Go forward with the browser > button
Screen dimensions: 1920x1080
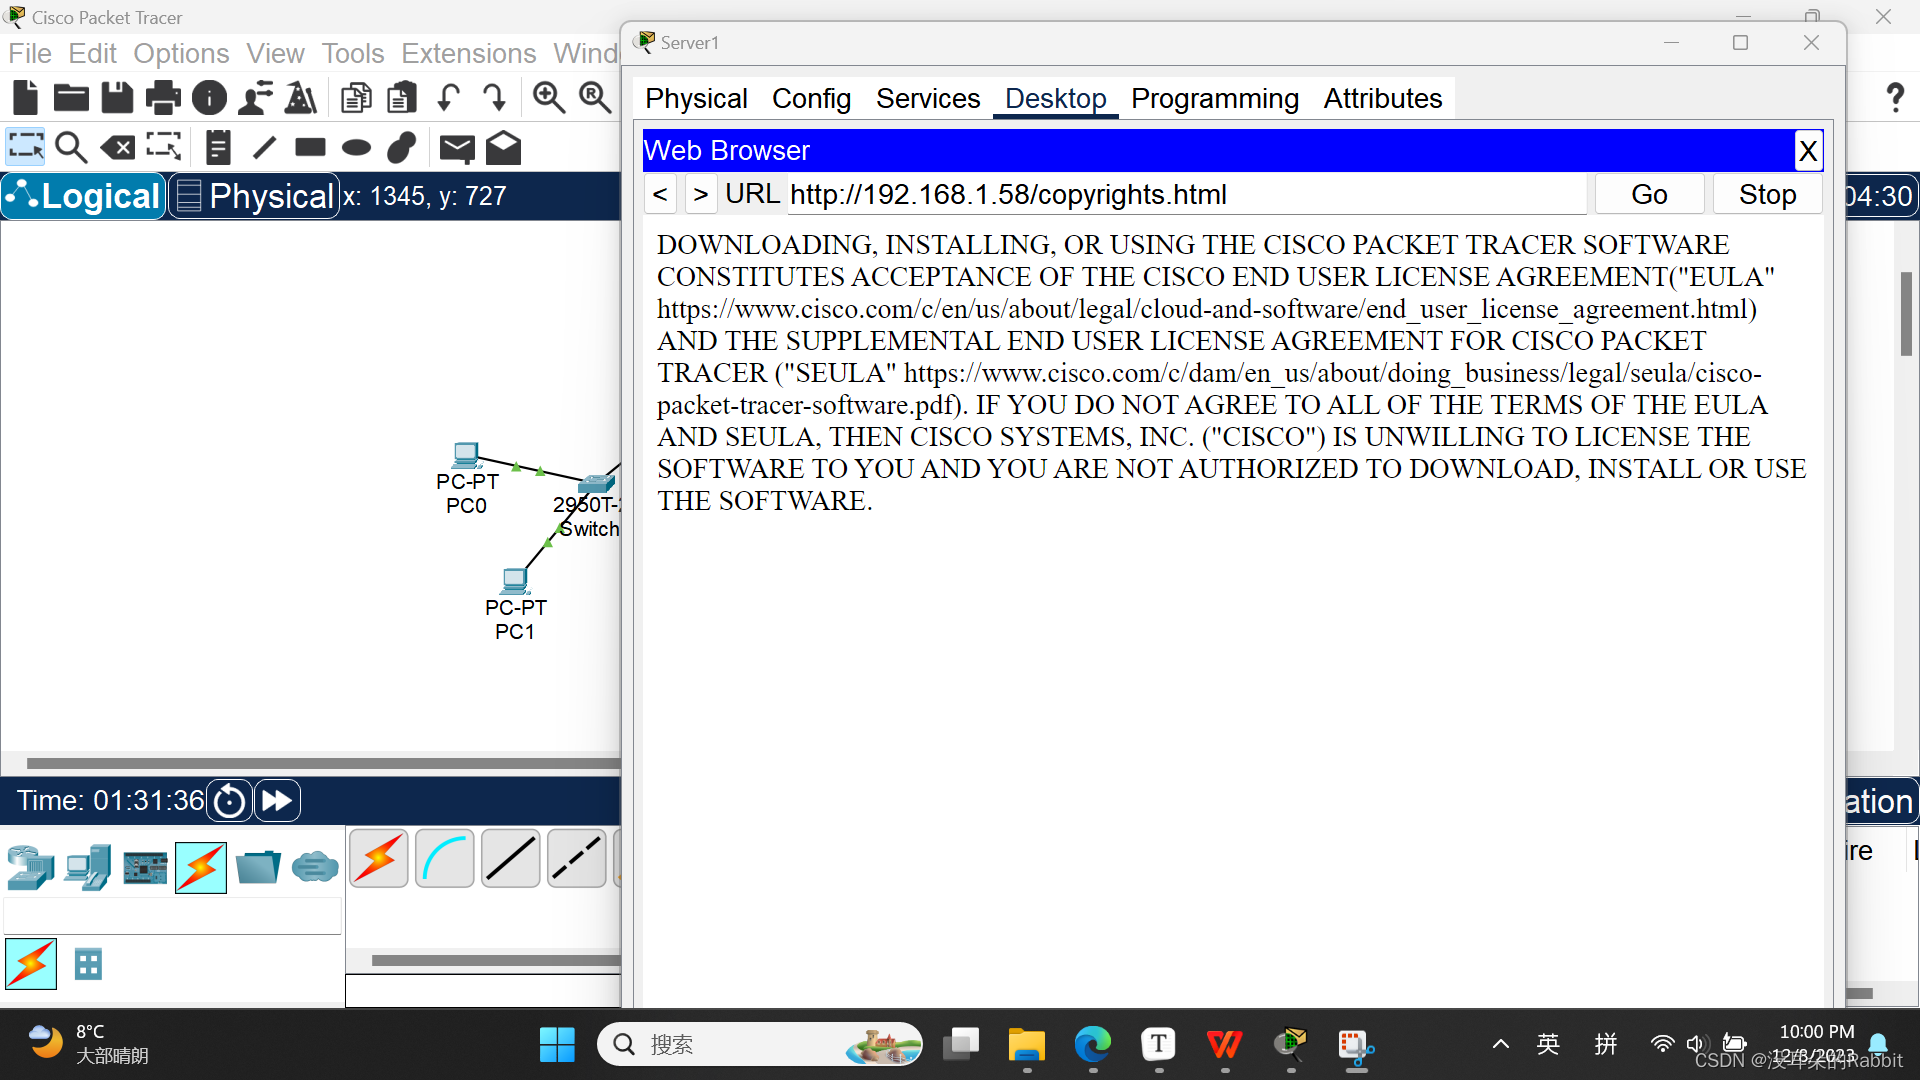pyautogui.click(x=701, y=194)
